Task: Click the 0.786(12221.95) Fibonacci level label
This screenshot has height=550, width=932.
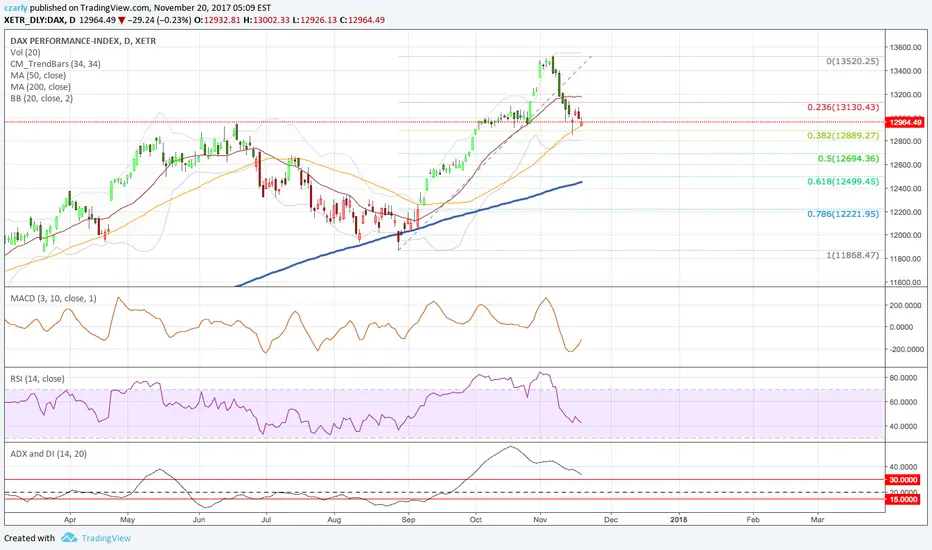Action: click(x=843, y=214)
